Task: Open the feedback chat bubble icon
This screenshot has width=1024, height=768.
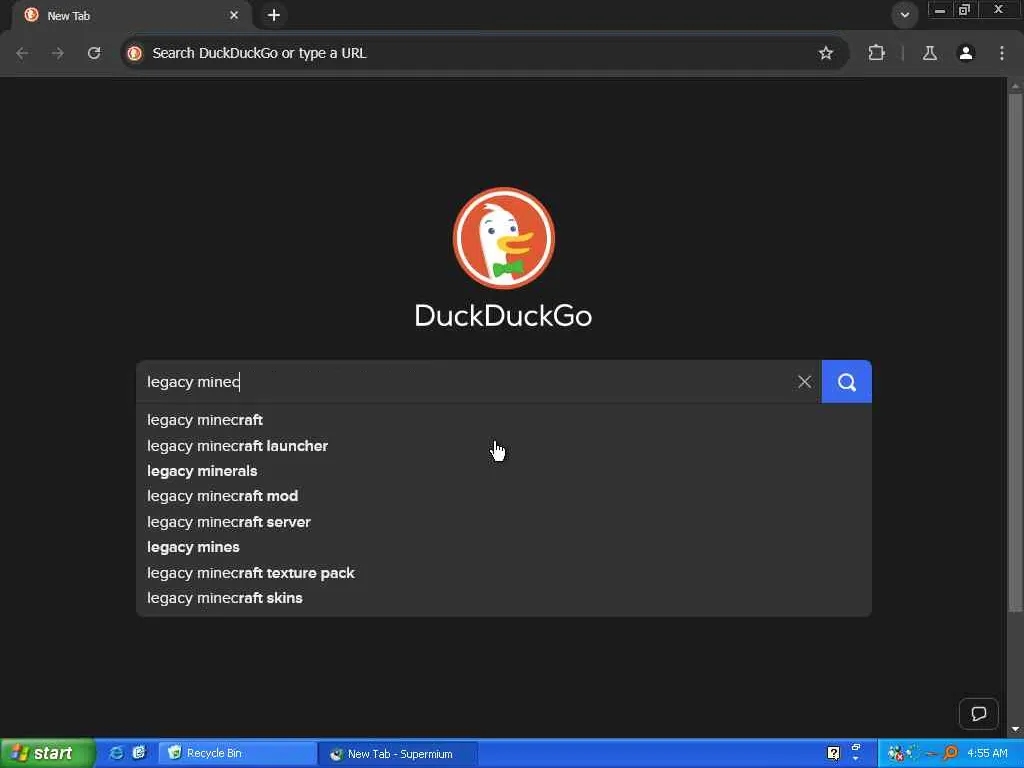Action: pos(978,714)
